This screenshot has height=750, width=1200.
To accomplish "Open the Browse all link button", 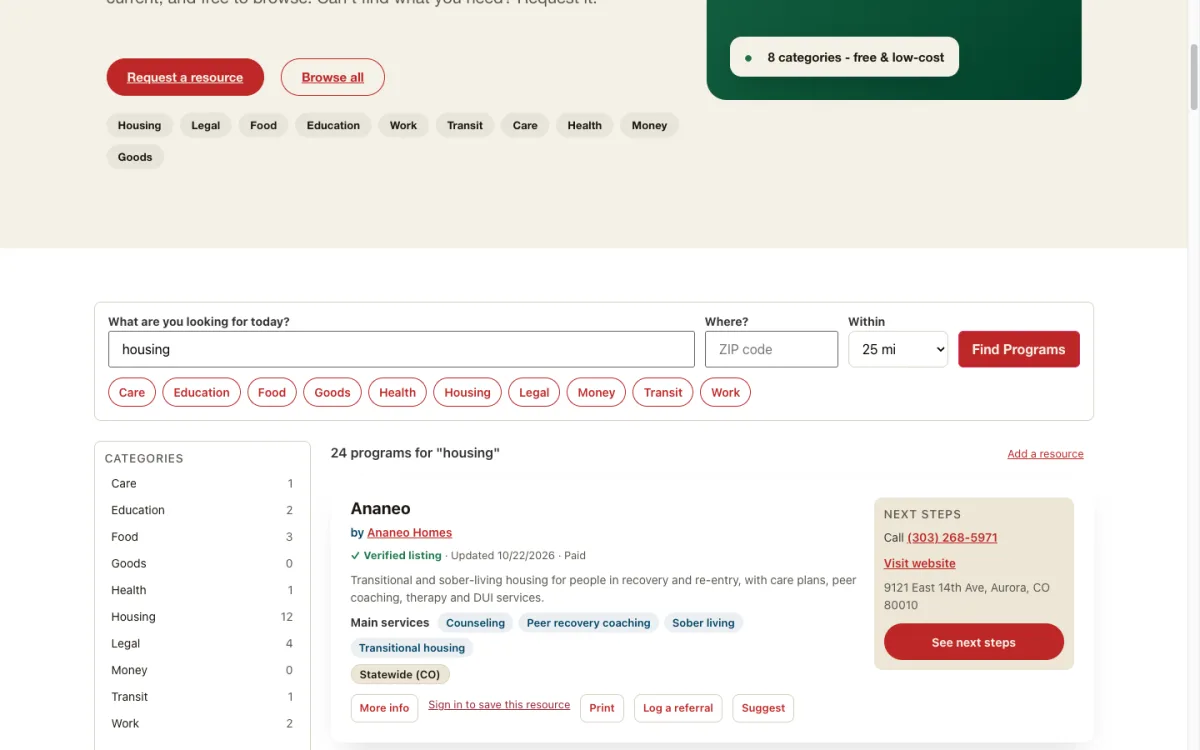I will tap(333, 77).
